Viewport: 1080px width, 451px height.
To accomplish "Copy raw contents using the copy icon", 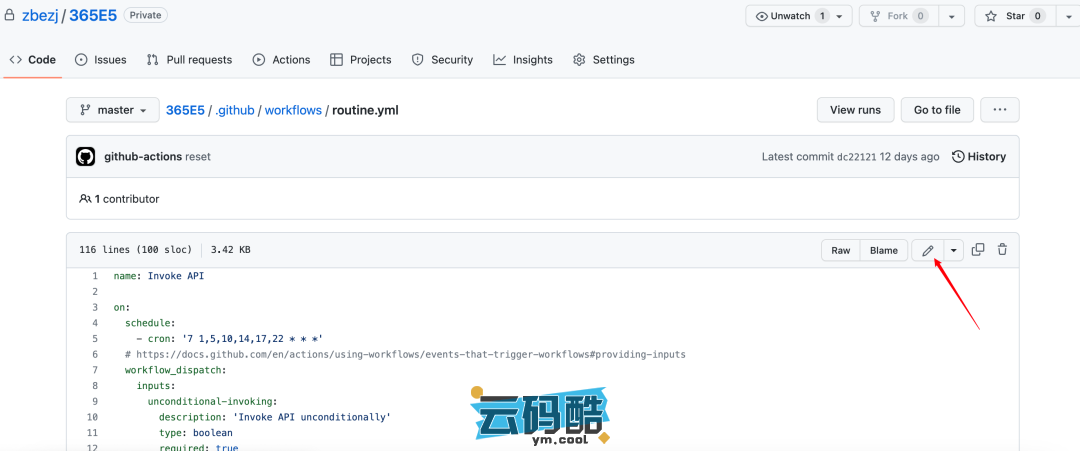I will [x=978, y=250].
